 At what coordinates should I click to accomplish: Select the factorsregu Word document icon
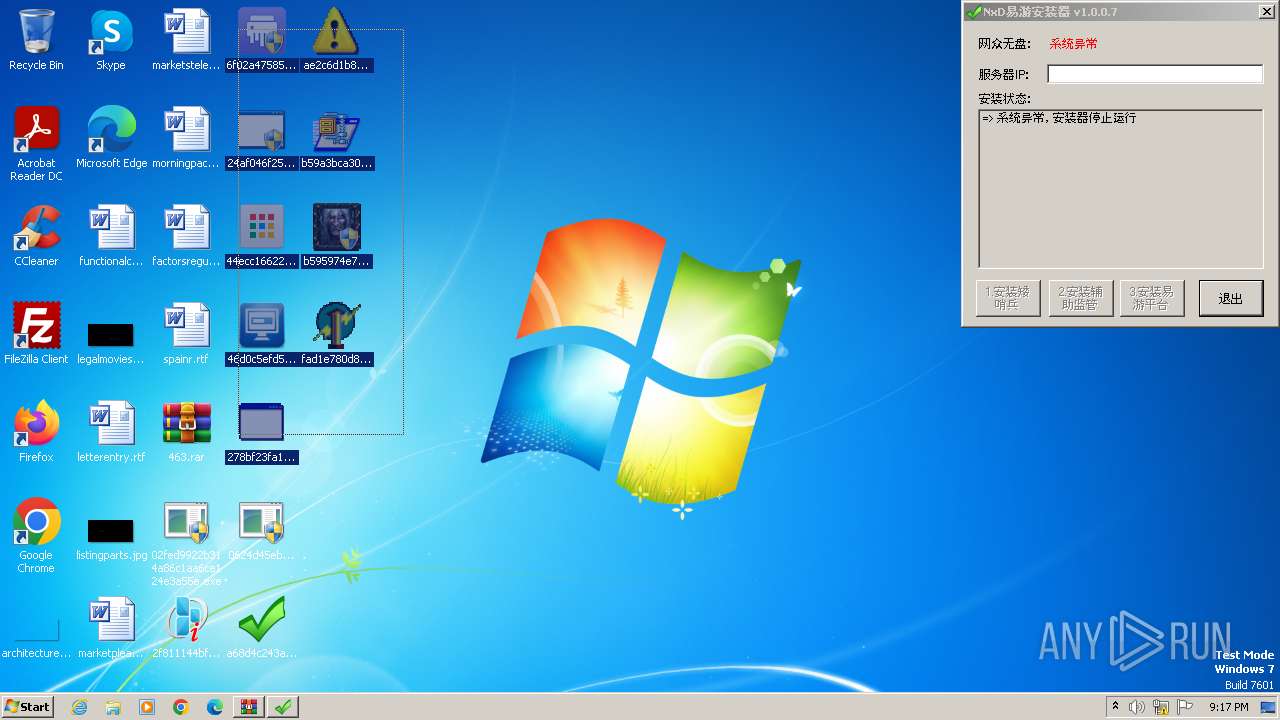coord(186,236)
